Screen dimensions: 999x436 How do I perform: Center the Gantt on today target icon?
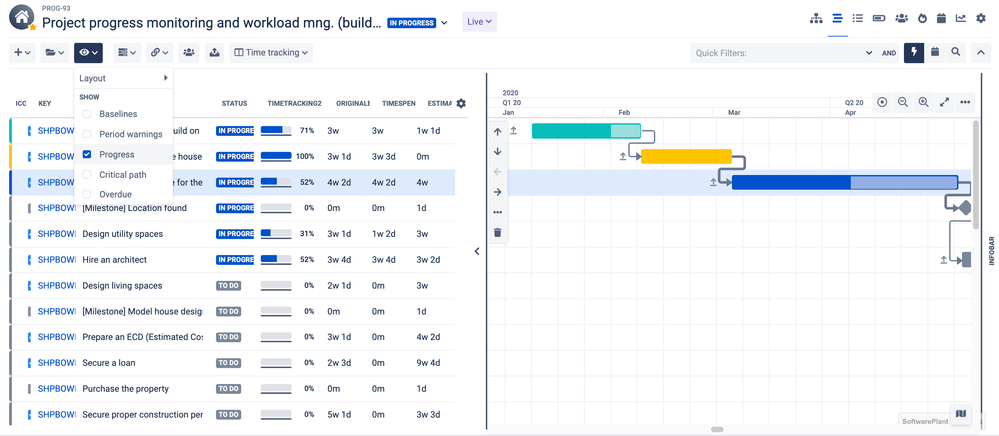(882, 102)
